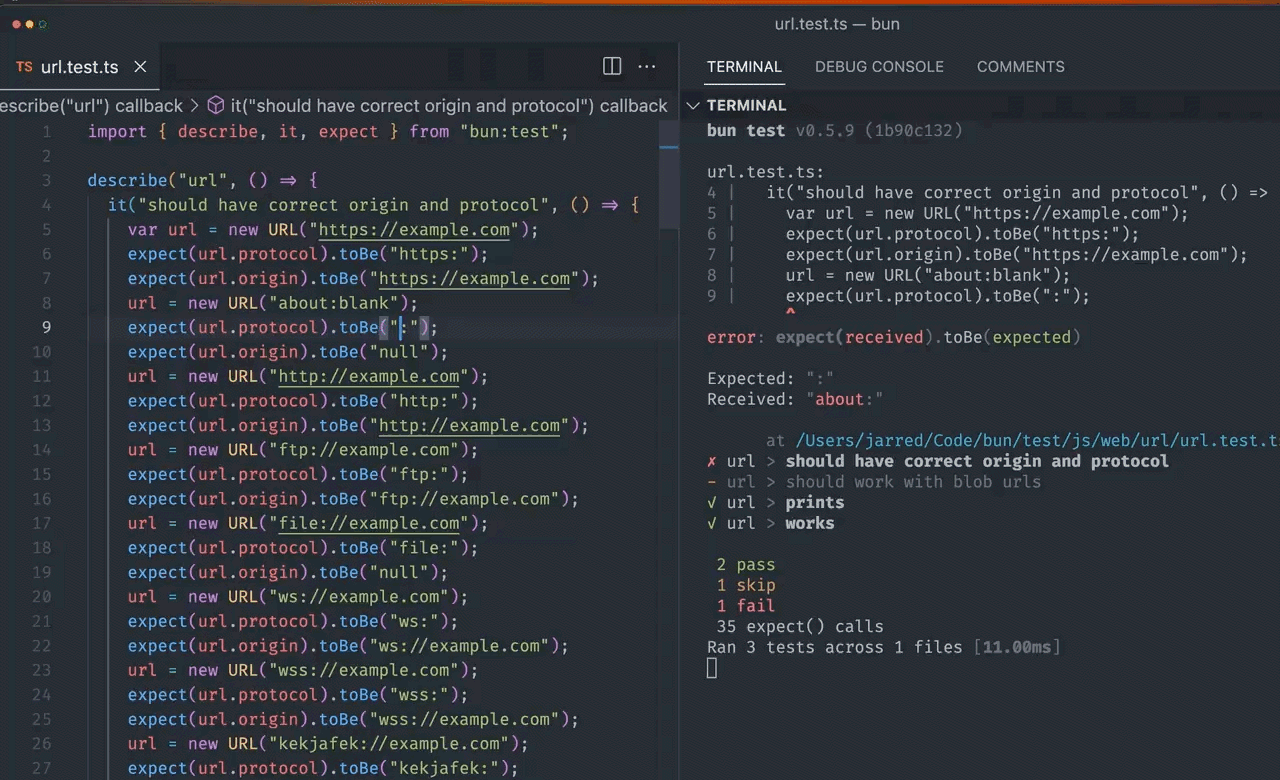Open the COMMENTS panel tab
The image size is (1280, 780).
[x=1020, y=67]
